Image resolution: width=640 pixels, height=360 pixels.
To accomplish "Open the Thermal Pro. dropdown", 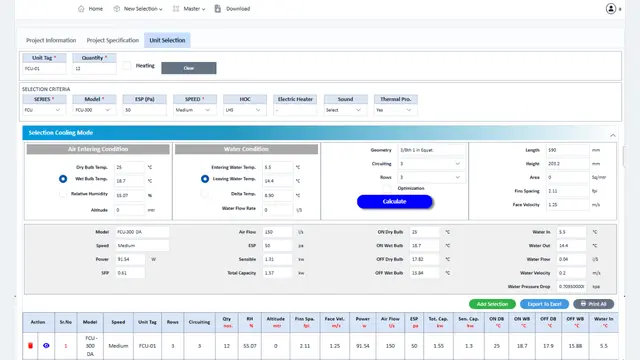I will point(396,110).
